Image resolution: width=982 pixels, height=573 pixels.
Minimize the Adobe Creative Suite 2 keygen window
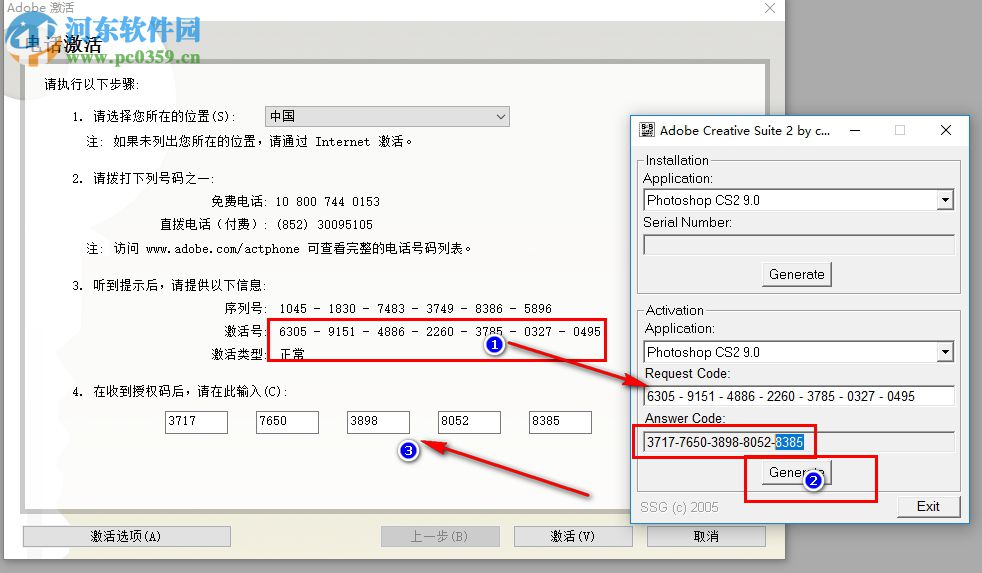[x=855, y=130]
